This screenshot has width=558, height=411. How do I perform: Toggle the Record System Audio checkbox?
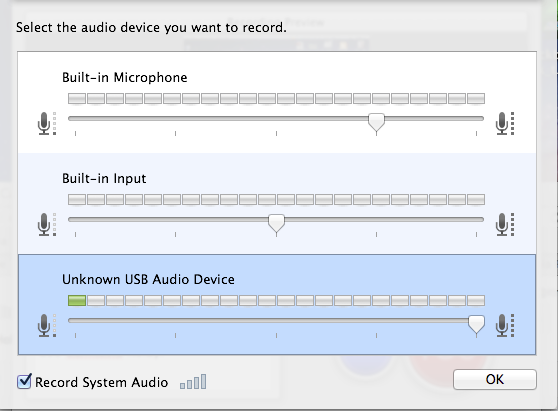click(x=24, y=381)
